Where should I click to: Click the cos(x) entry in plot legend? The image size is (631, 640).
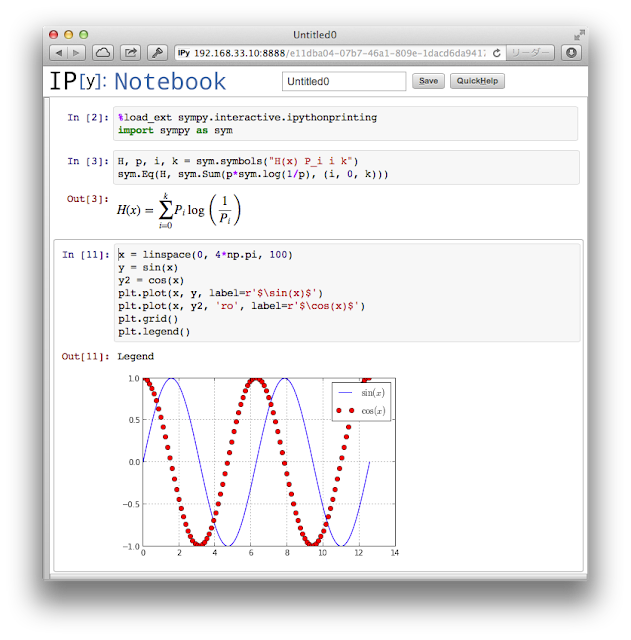point(361,411)
